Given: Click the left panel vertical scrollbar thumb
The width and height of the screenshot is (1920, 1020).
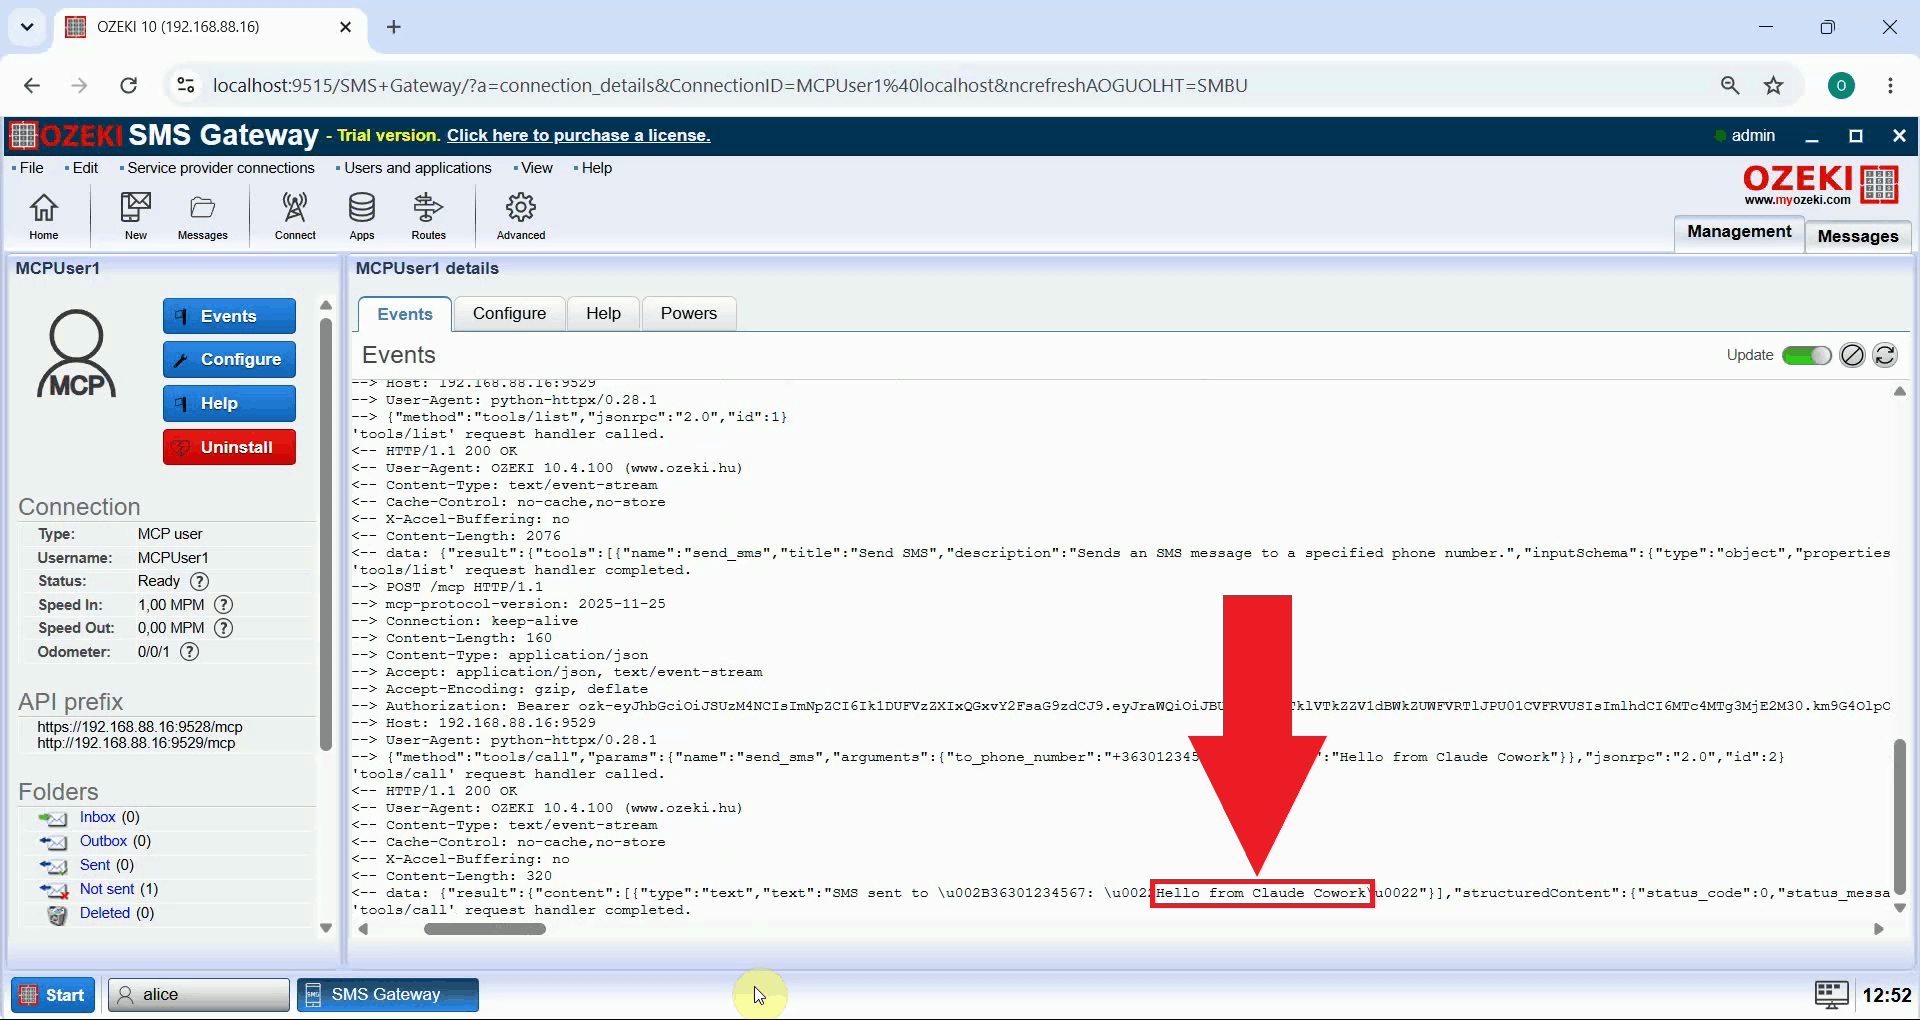Looking at the screenshot, I should 325,535.
